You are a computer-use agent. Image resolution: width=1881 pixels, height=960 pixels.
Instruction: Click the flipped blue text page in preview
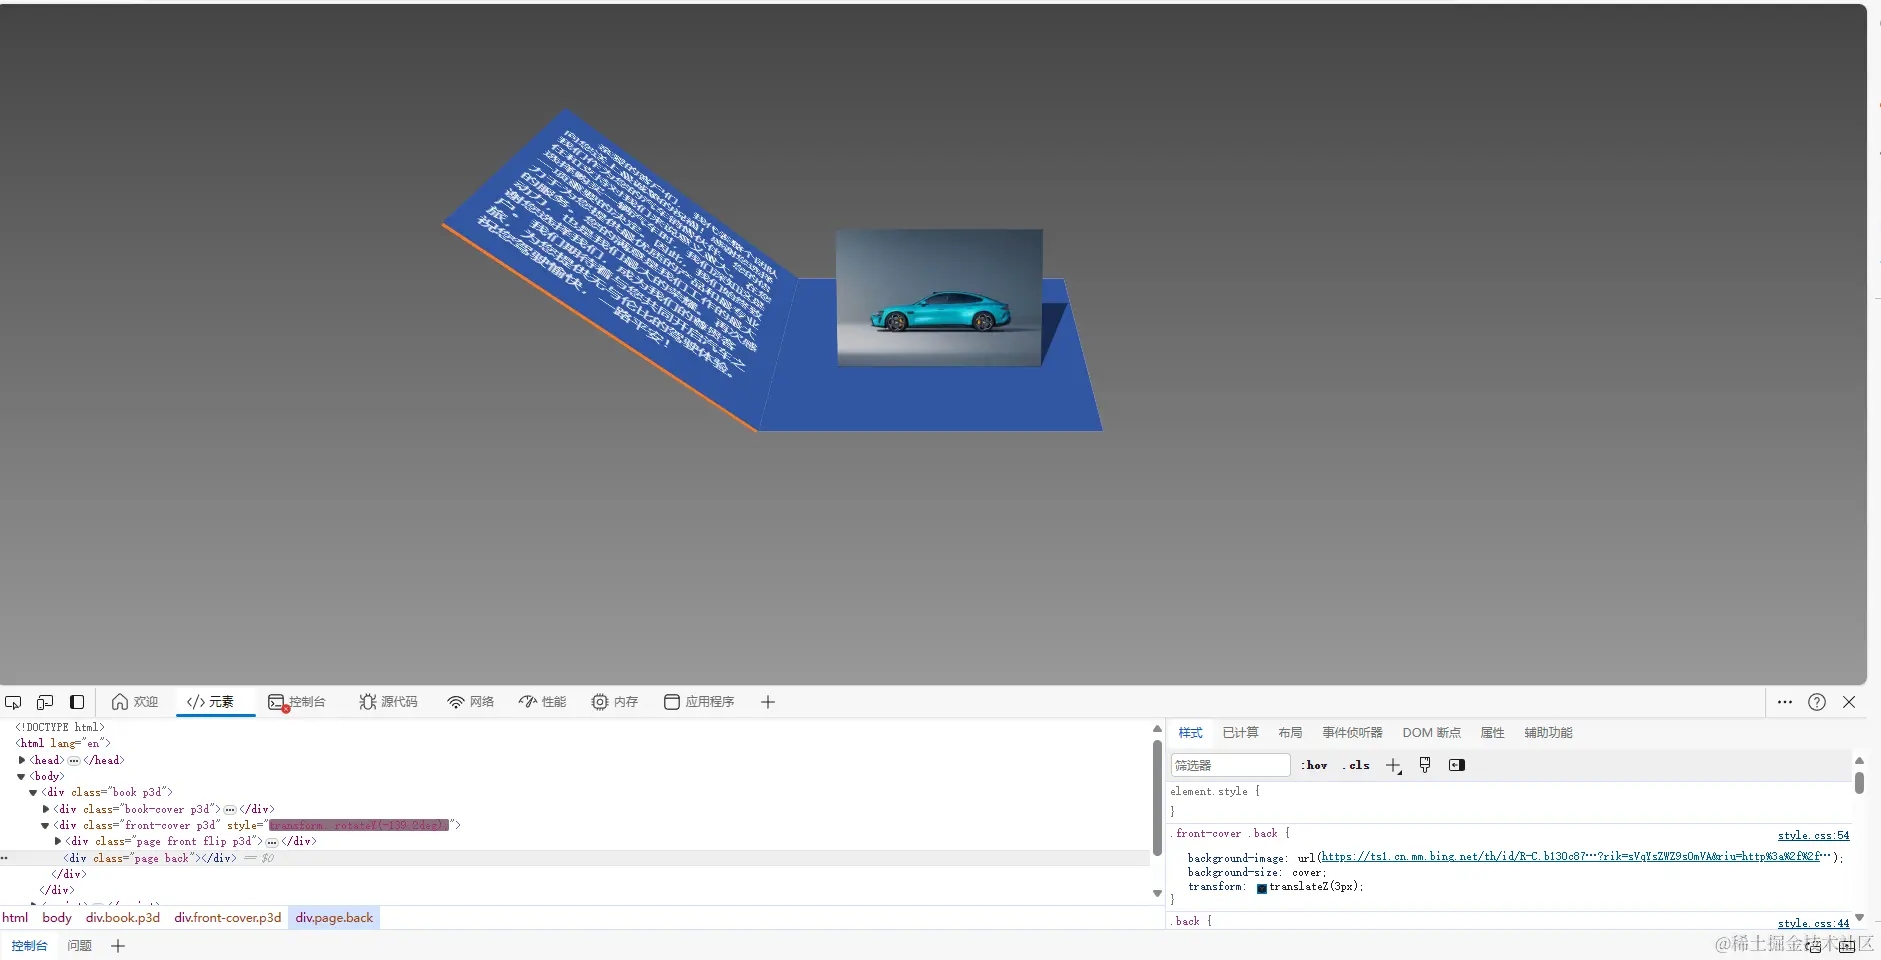point(620,270)
